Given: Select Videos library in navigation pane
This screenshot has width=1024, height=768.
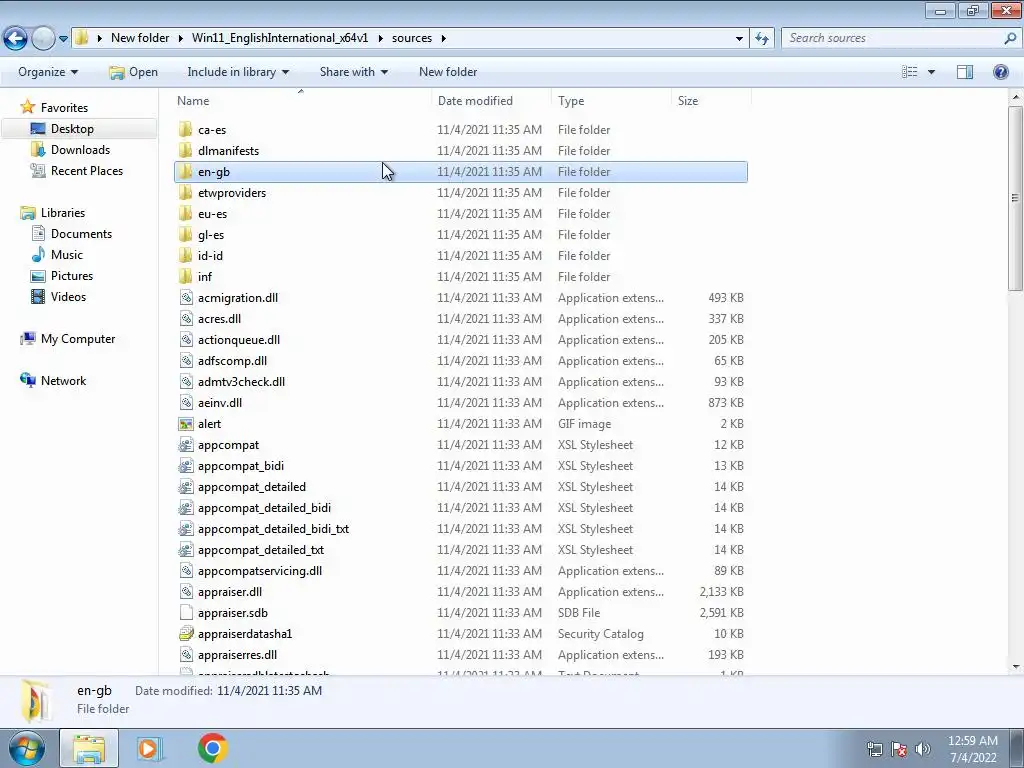Looking at the screenshot, I should (x=69, y=296).
